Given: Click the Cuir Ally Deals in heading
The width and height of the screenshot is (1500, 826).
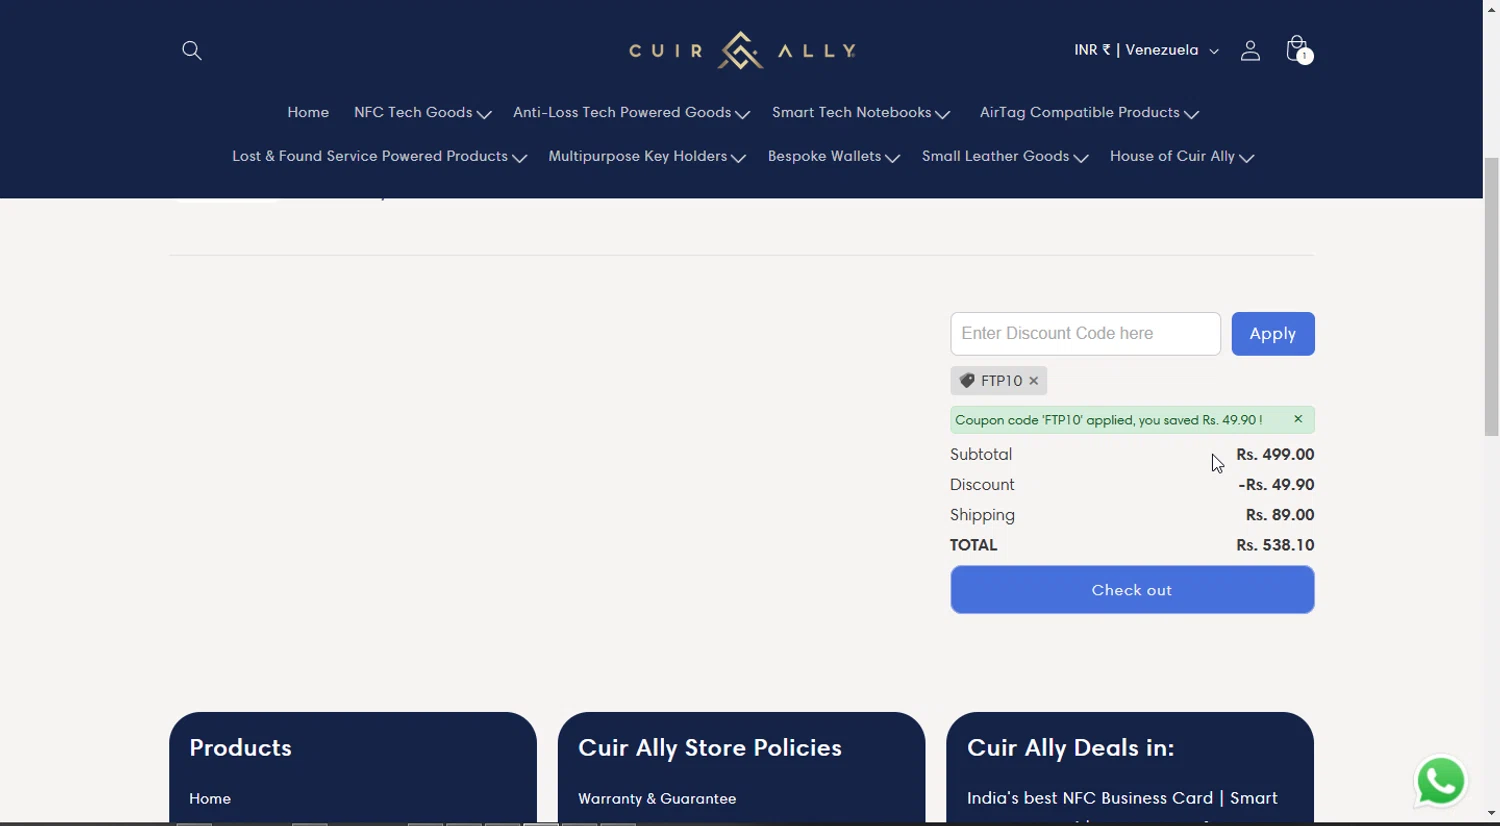Looking at the screenshot, I should click(x=1070, y=748).
